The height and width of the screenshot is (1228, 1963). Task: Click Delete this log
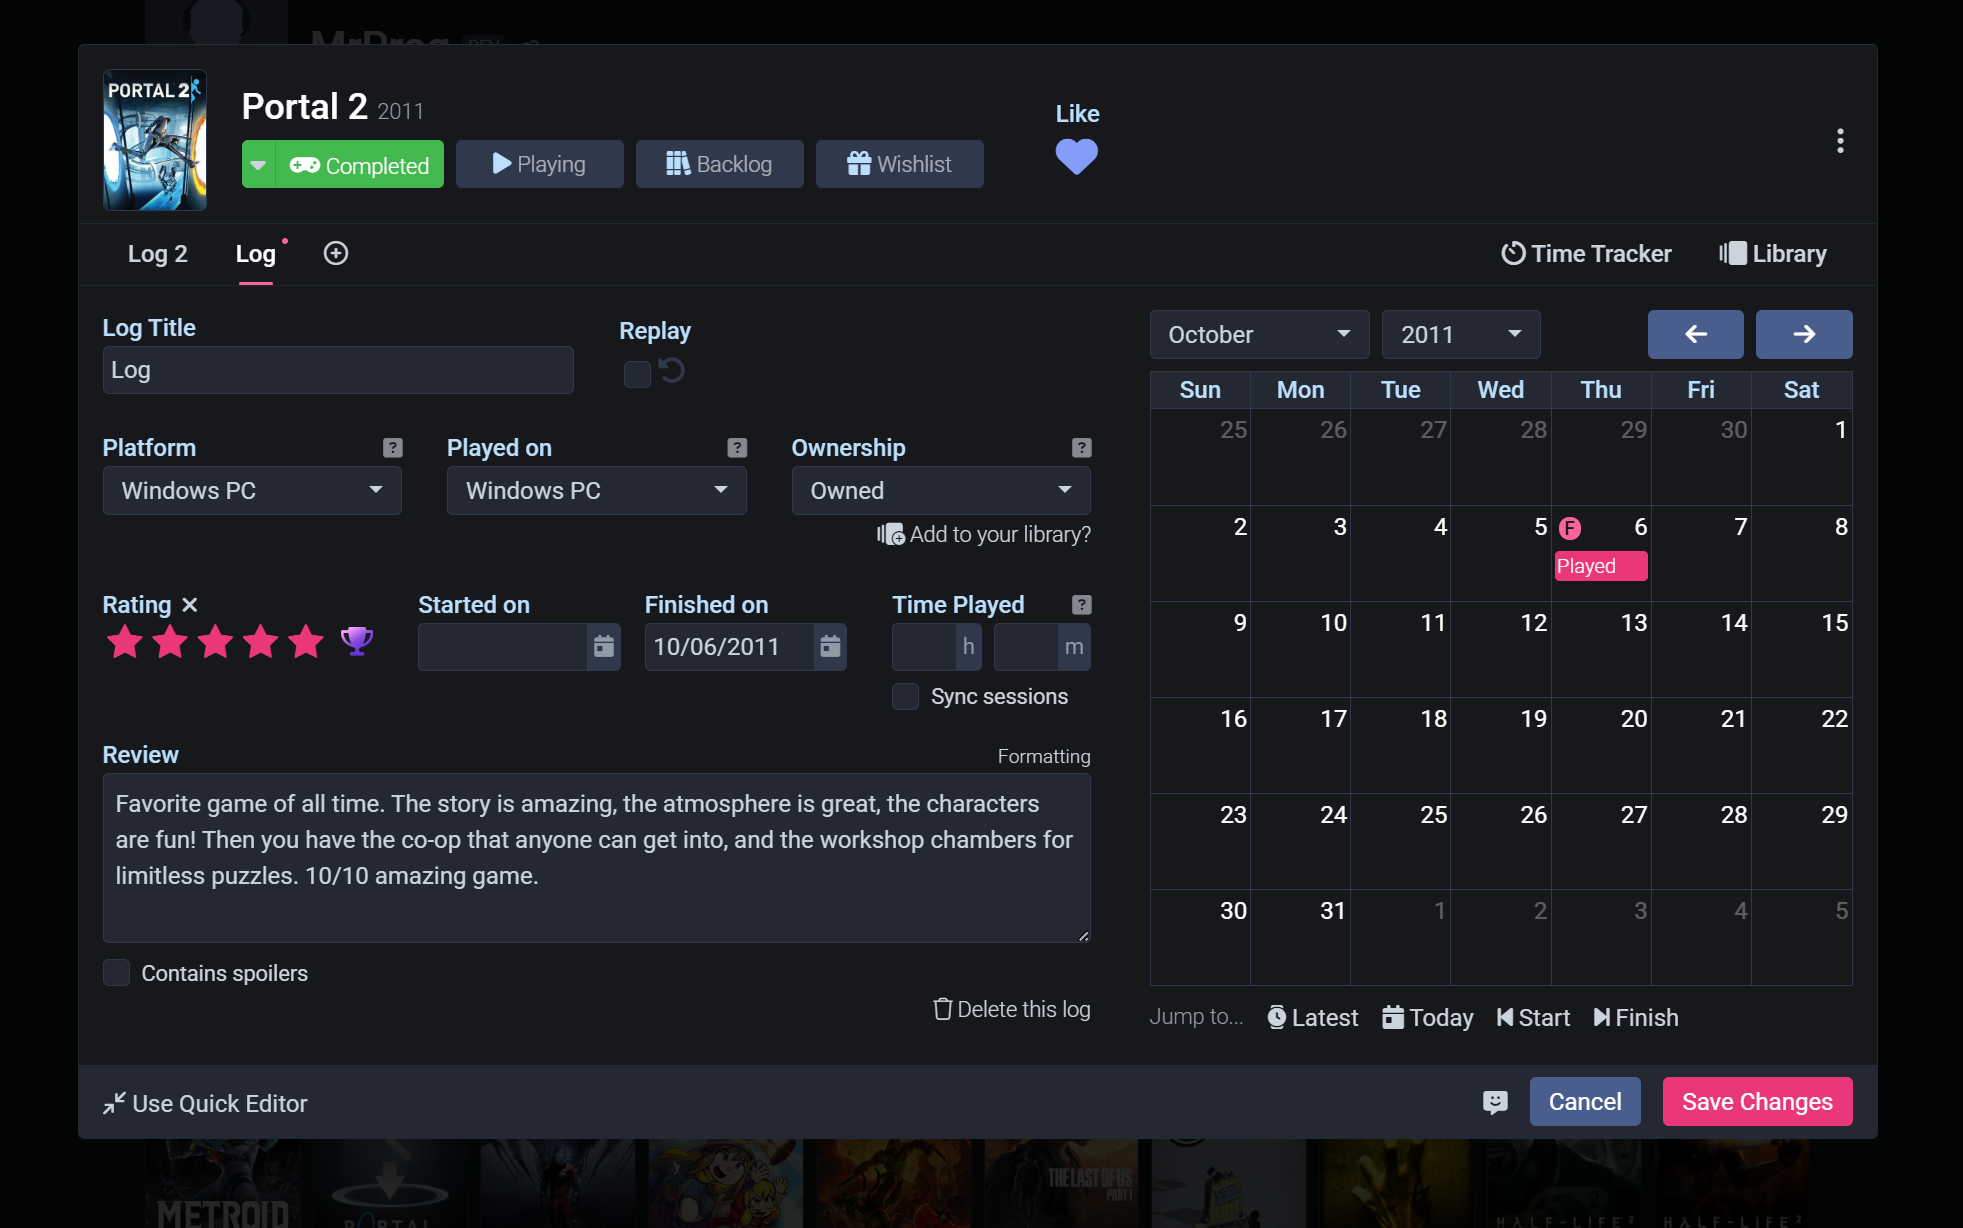(1012, 1009)
